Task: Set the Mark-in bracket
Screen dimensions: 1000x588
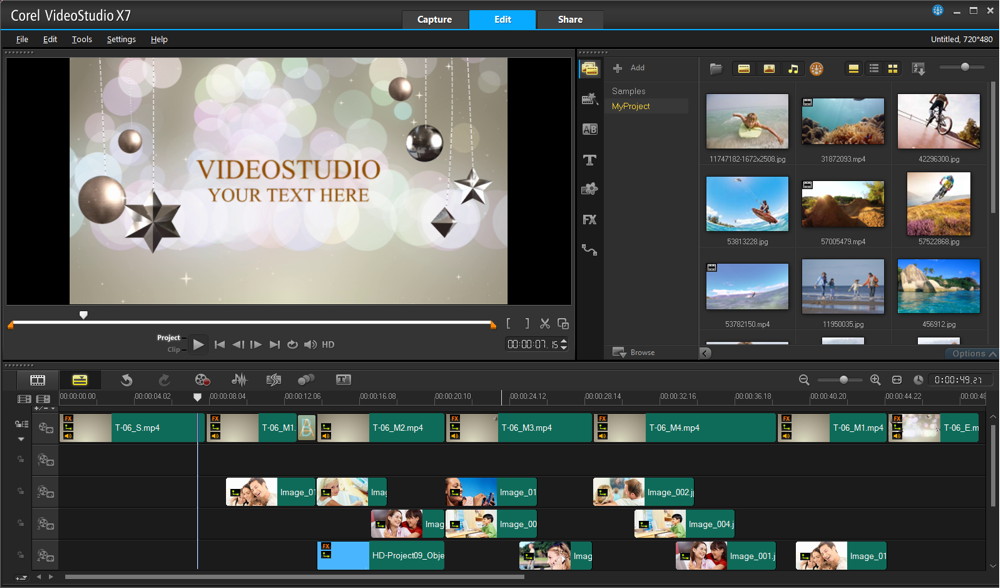Action: point(508,324)
